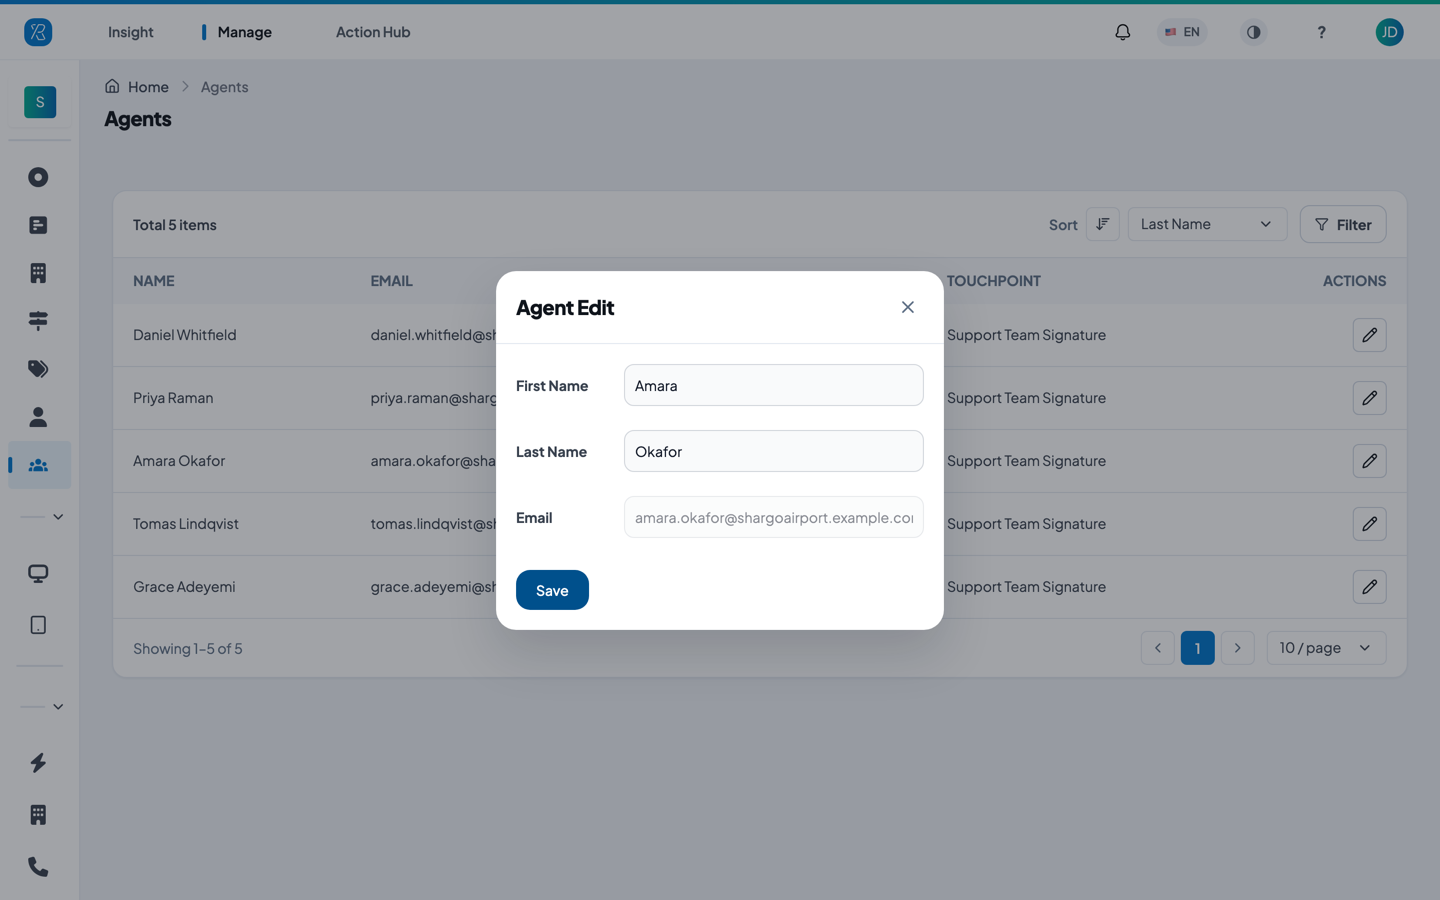Viewport: 1440px width, 900px height.
Task: Switch to the Insight tab
Action: click(131, 32)
